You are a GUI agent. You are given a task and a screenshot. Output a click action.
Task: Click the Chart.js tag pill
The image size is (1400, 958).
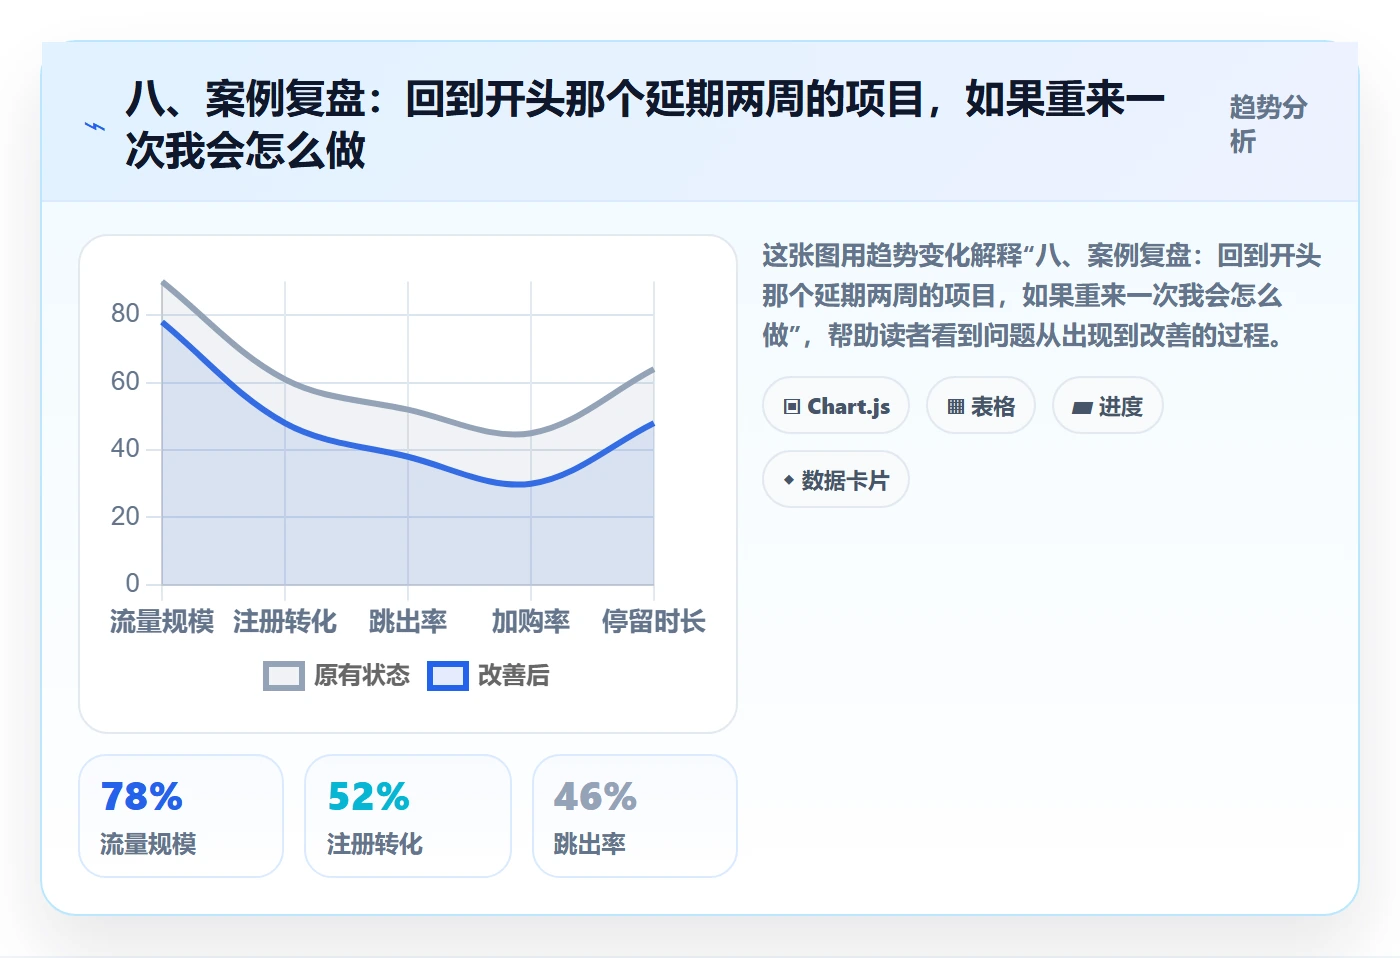pos(836,406)
